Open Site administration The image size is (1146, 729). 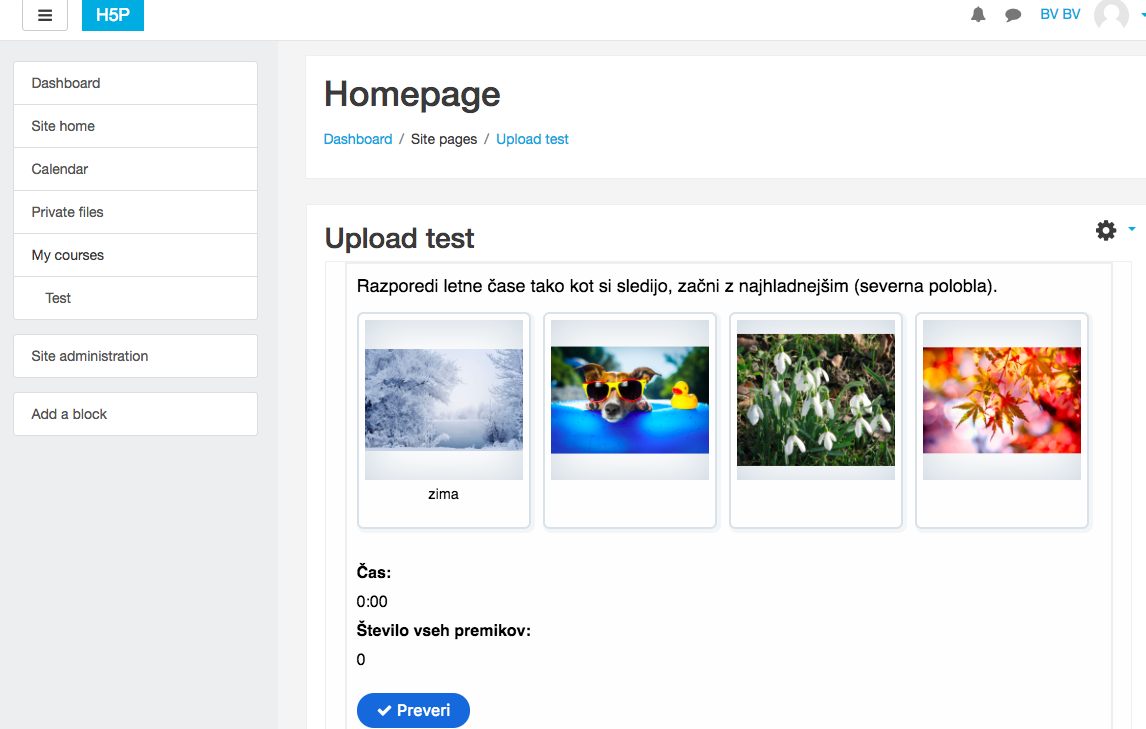point(135,356)
